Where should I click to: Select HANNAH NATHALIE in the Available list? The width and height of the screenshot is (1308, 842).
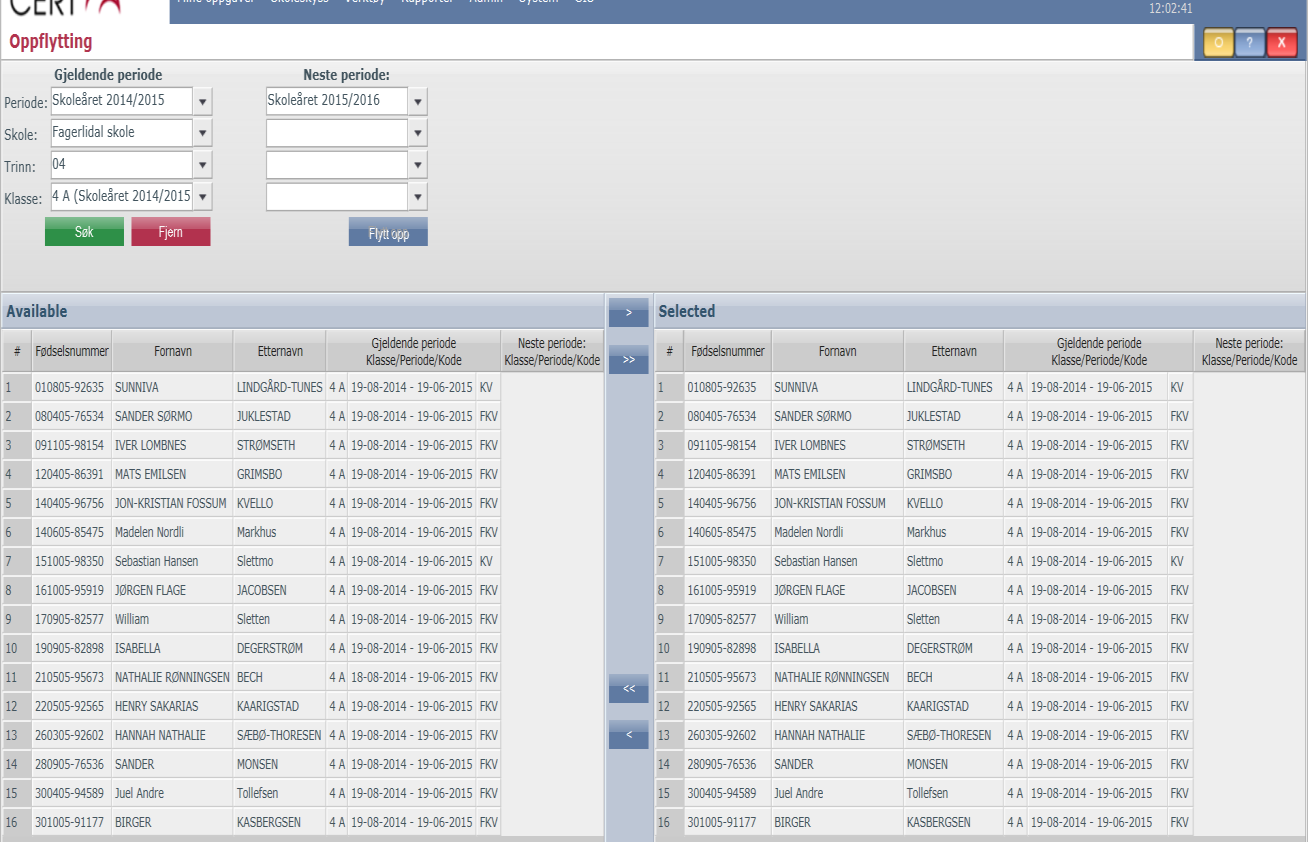click(x=160, y=735)
